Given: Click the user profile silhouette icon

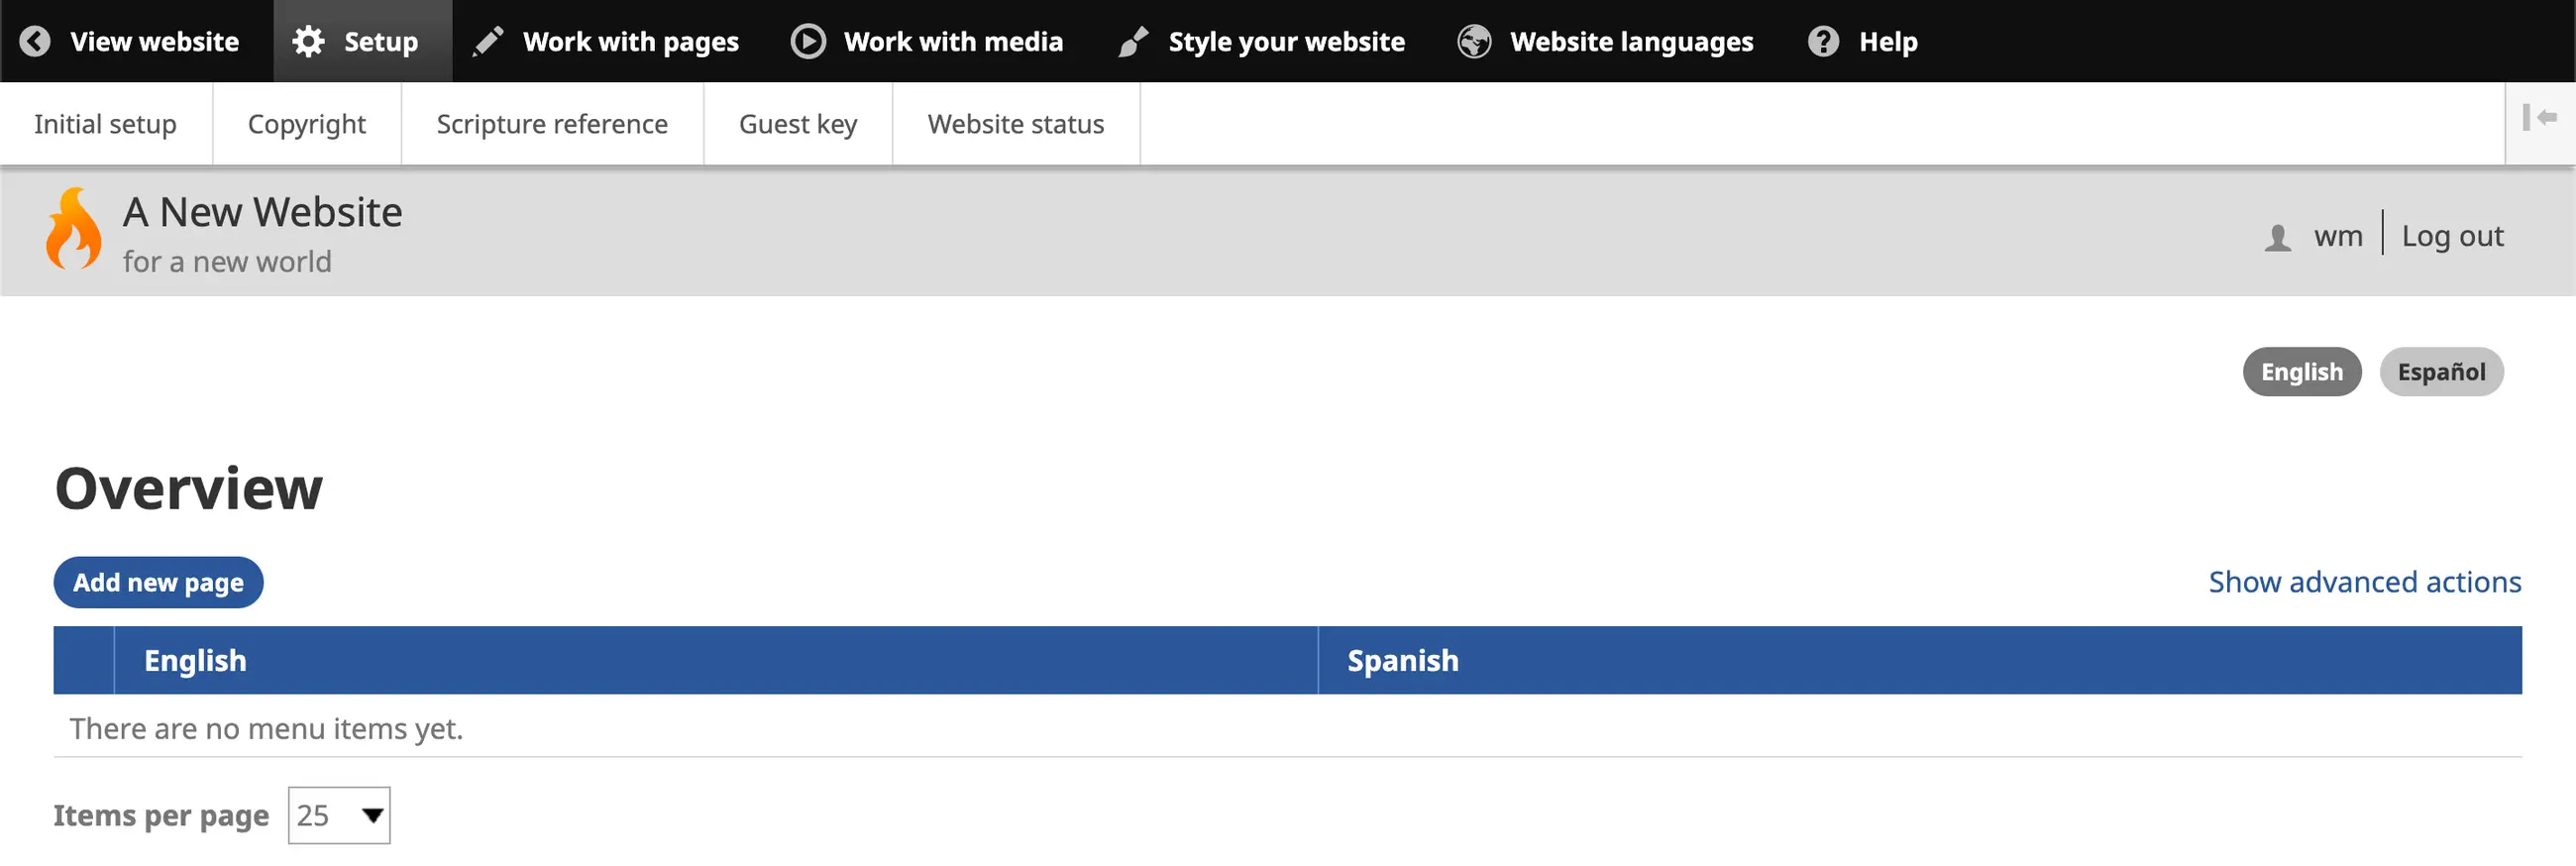Looking at the screenshot, I should [2277, 237].
